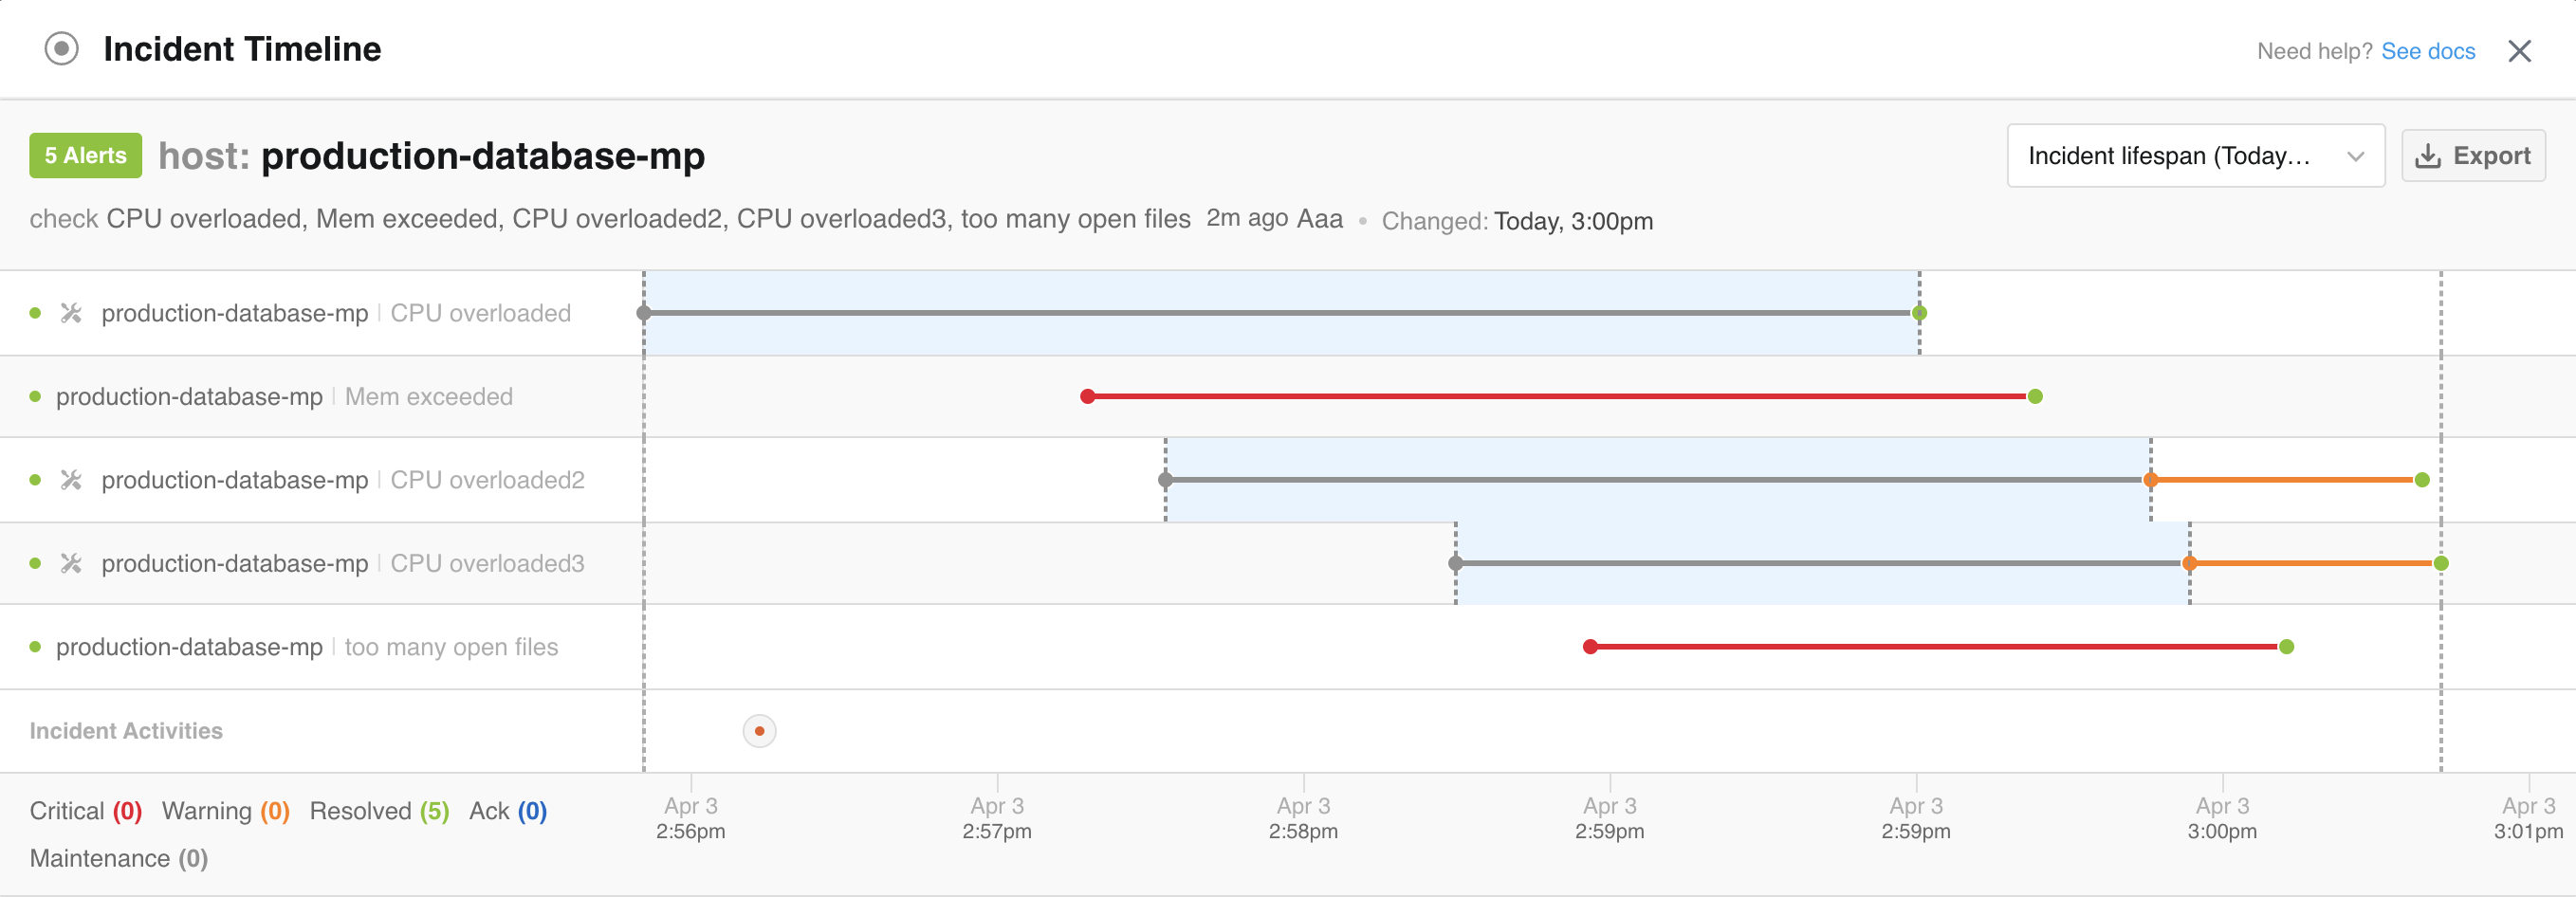Select the incident activity dot on the timeline
This screenshot has height=897, width=2576.
pyautogui.click(x=759, y=730)
